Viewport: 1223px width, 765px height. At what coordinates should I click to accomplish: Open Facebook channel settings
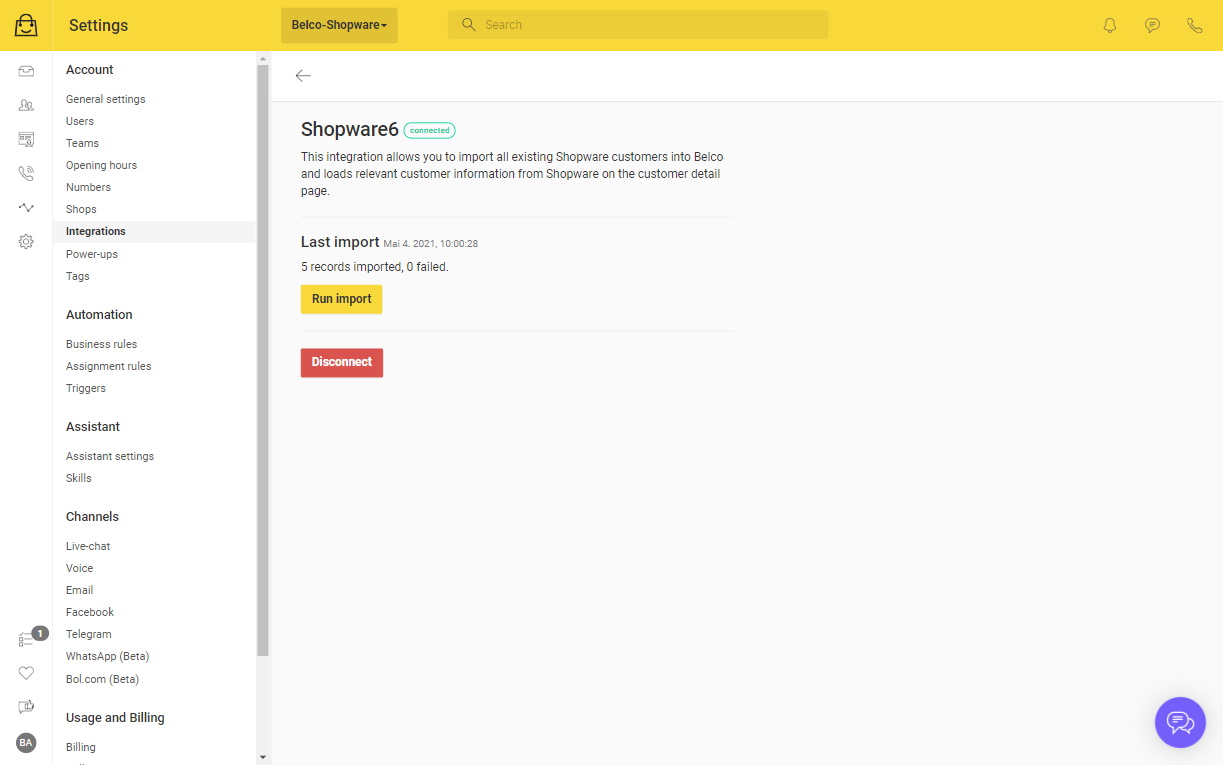[90, 612]
